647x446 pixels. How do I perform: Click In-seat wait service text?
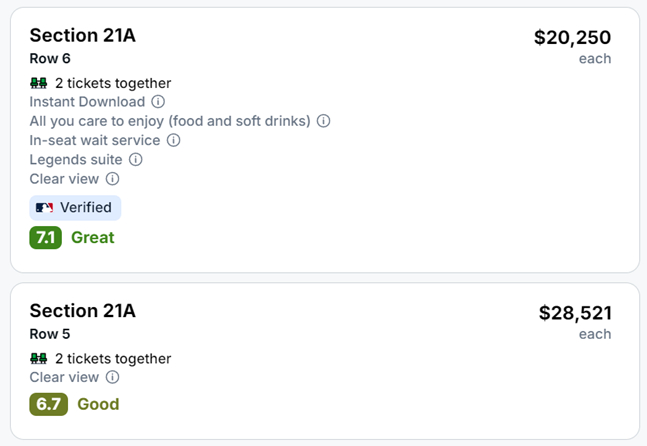(x=95, y=140)
